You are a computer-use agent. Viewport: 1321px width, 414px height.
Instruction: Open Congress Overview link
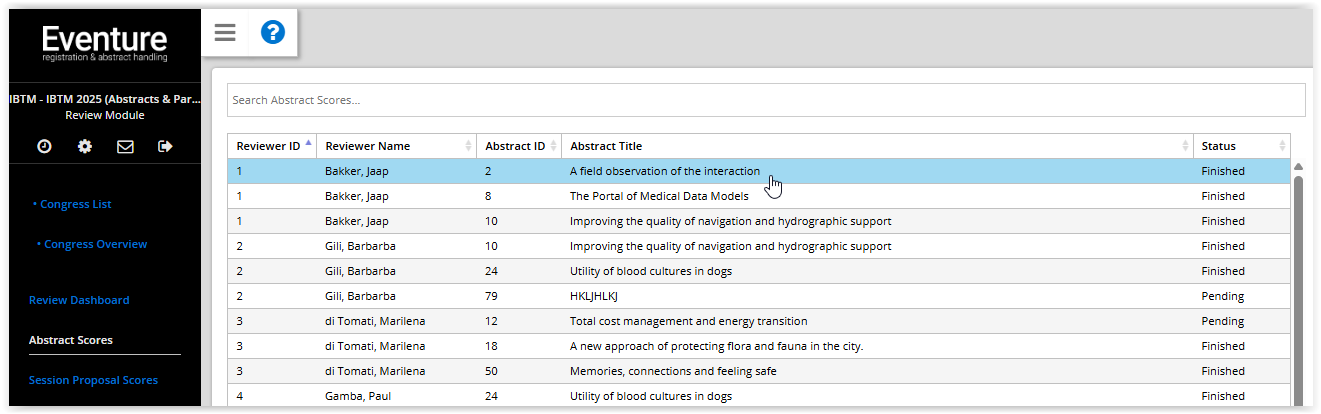pos(95,244)
